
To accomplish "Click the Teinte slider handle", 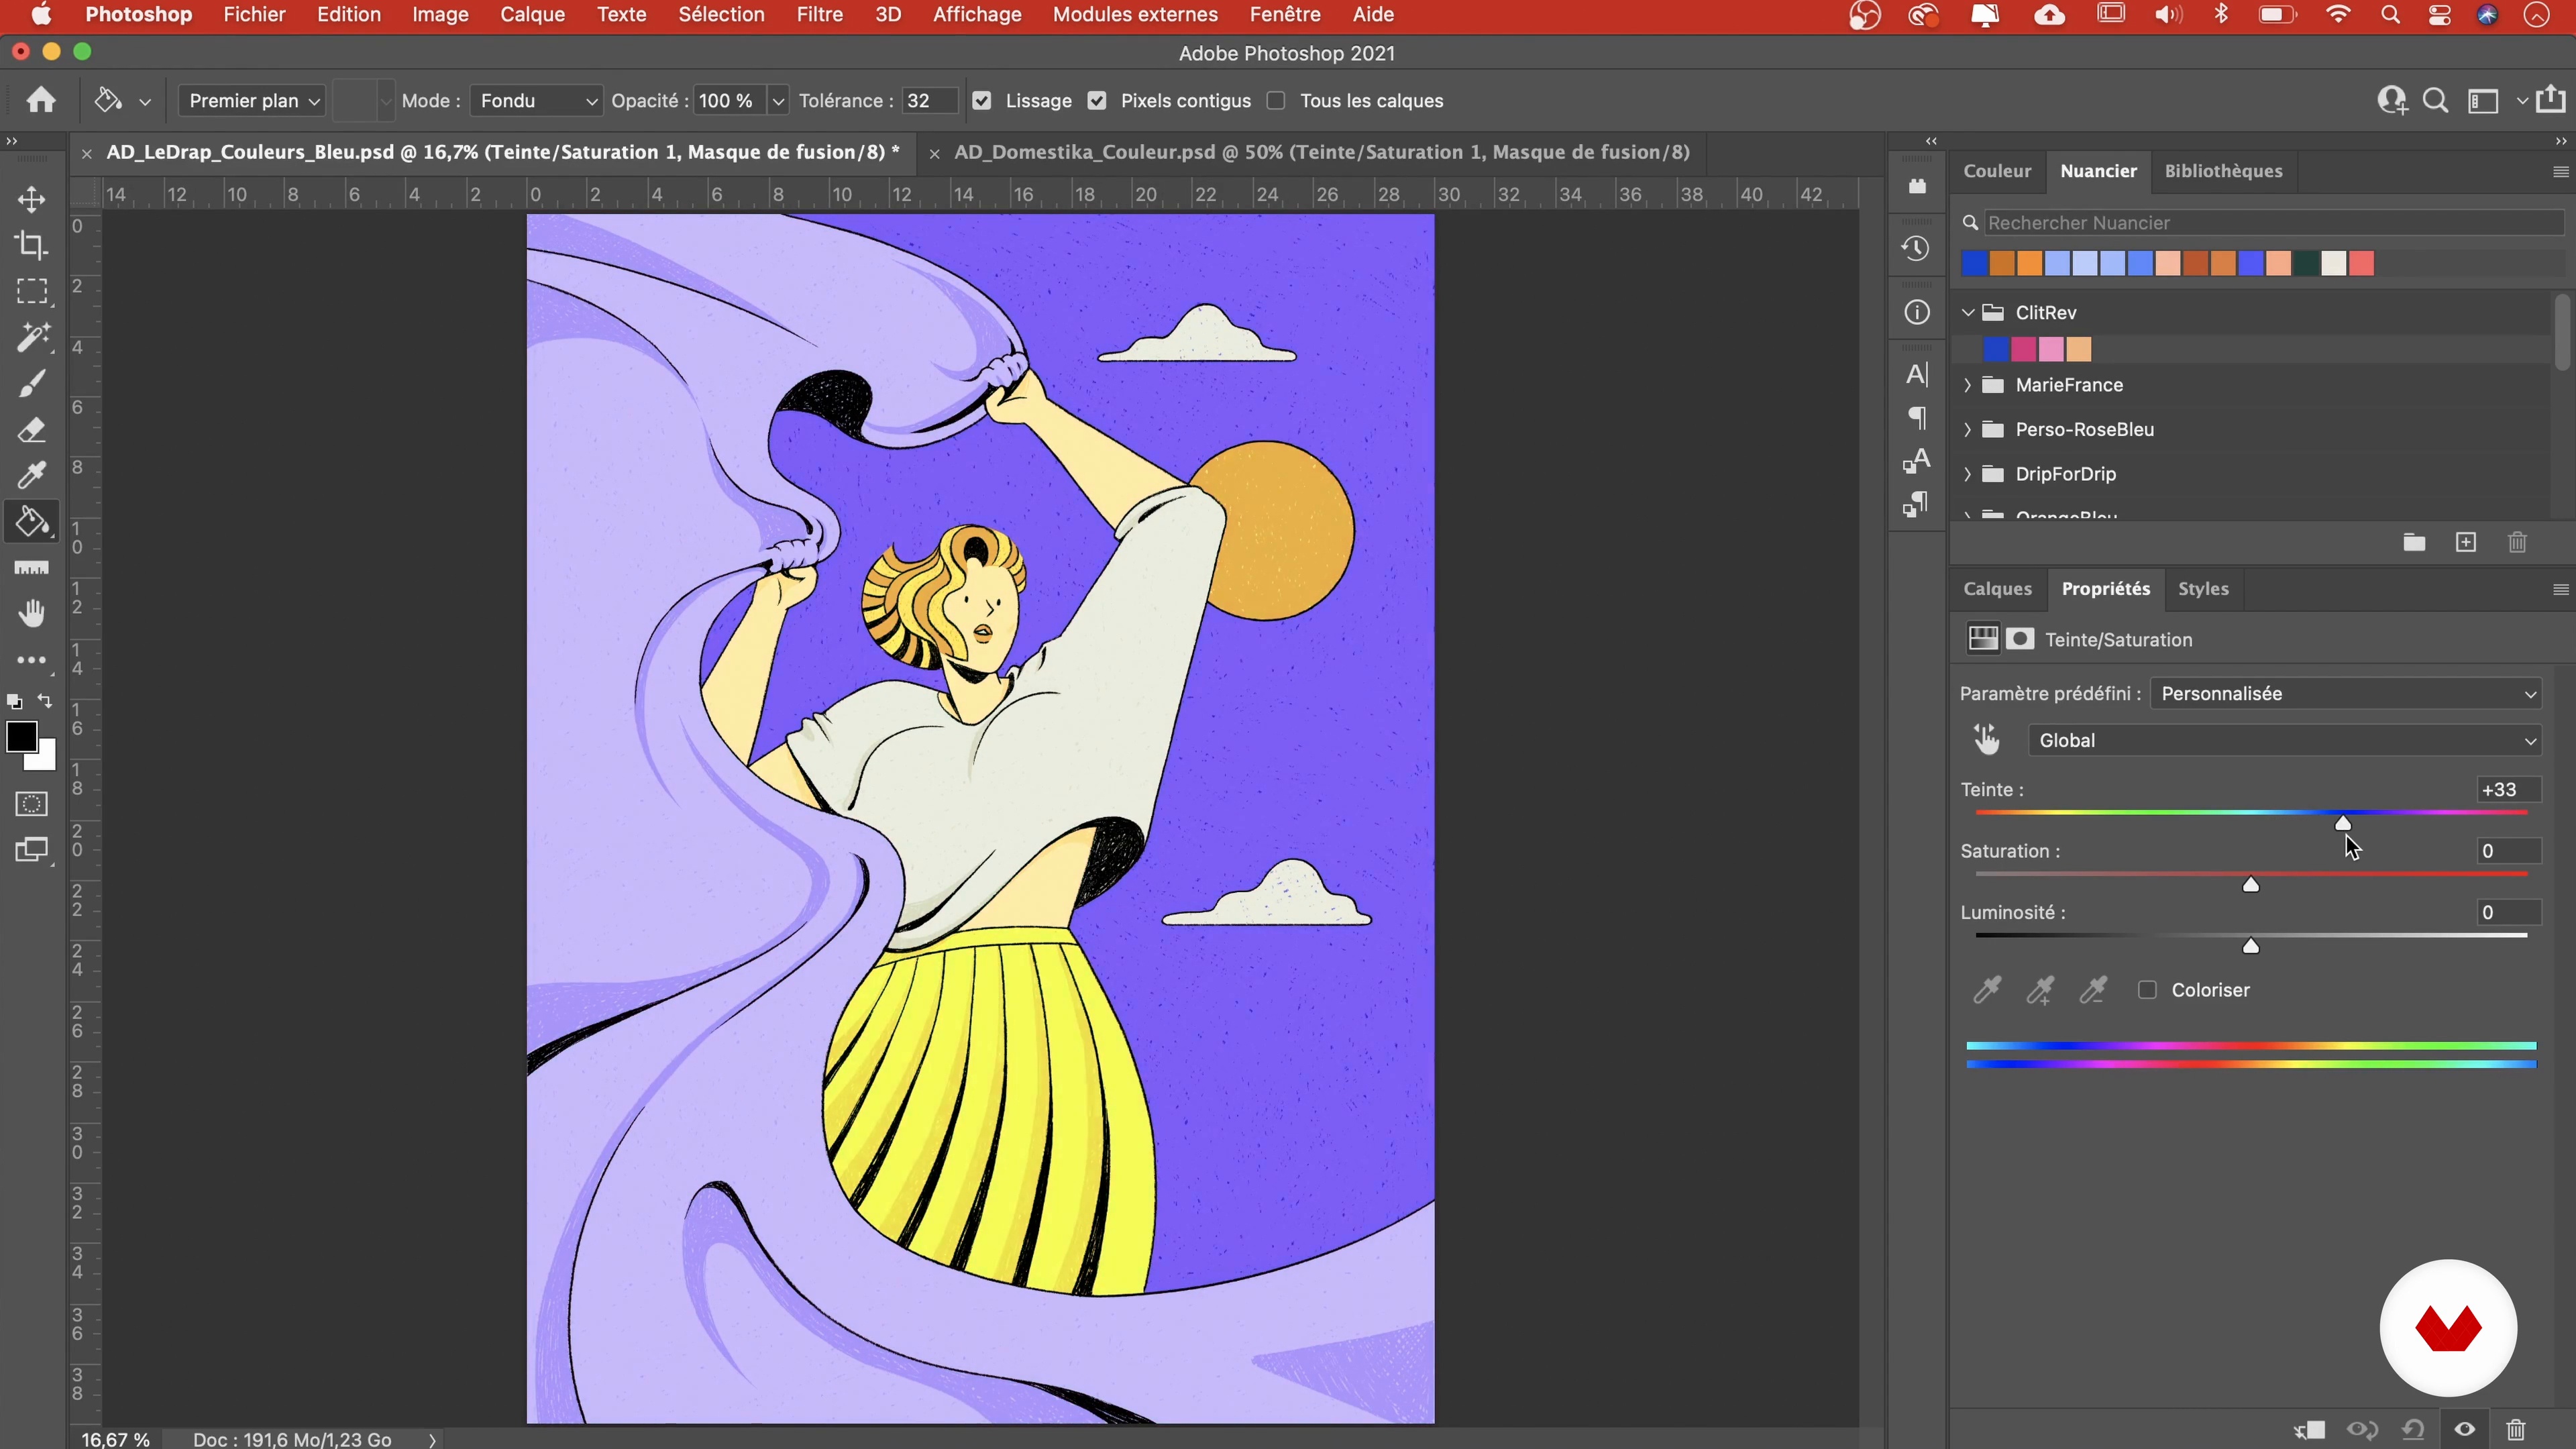I will point(2343,823).
